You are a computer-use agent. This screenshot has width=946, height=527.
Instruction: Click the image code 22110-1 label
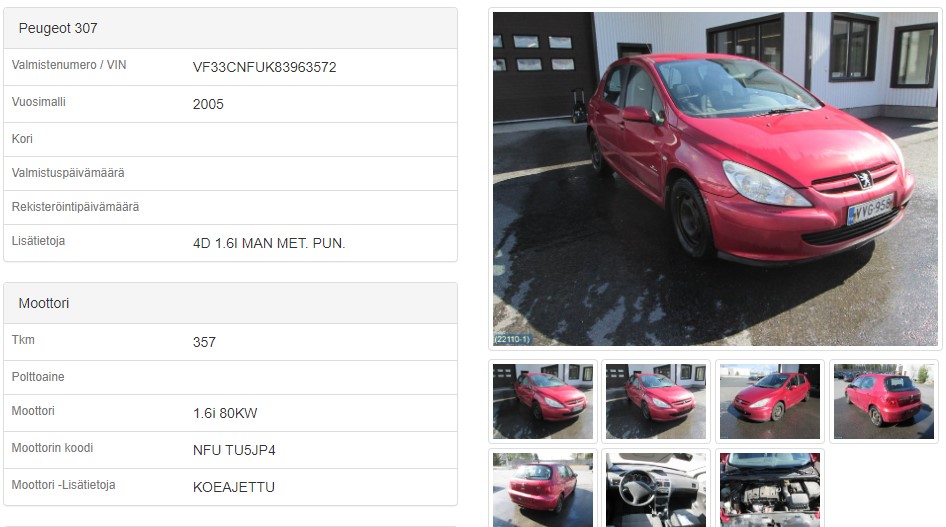[x=512, y=339]
